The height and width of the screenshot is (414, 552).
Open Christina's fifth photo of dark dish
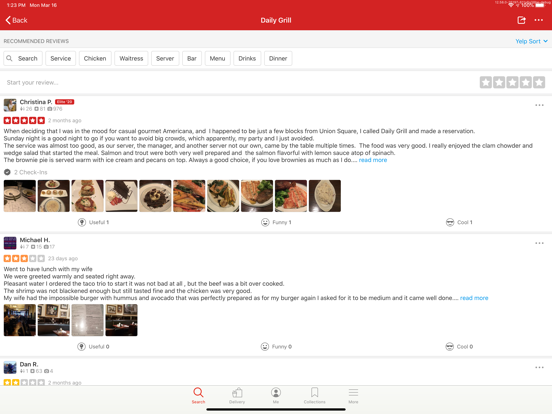(x=155, y=196)
